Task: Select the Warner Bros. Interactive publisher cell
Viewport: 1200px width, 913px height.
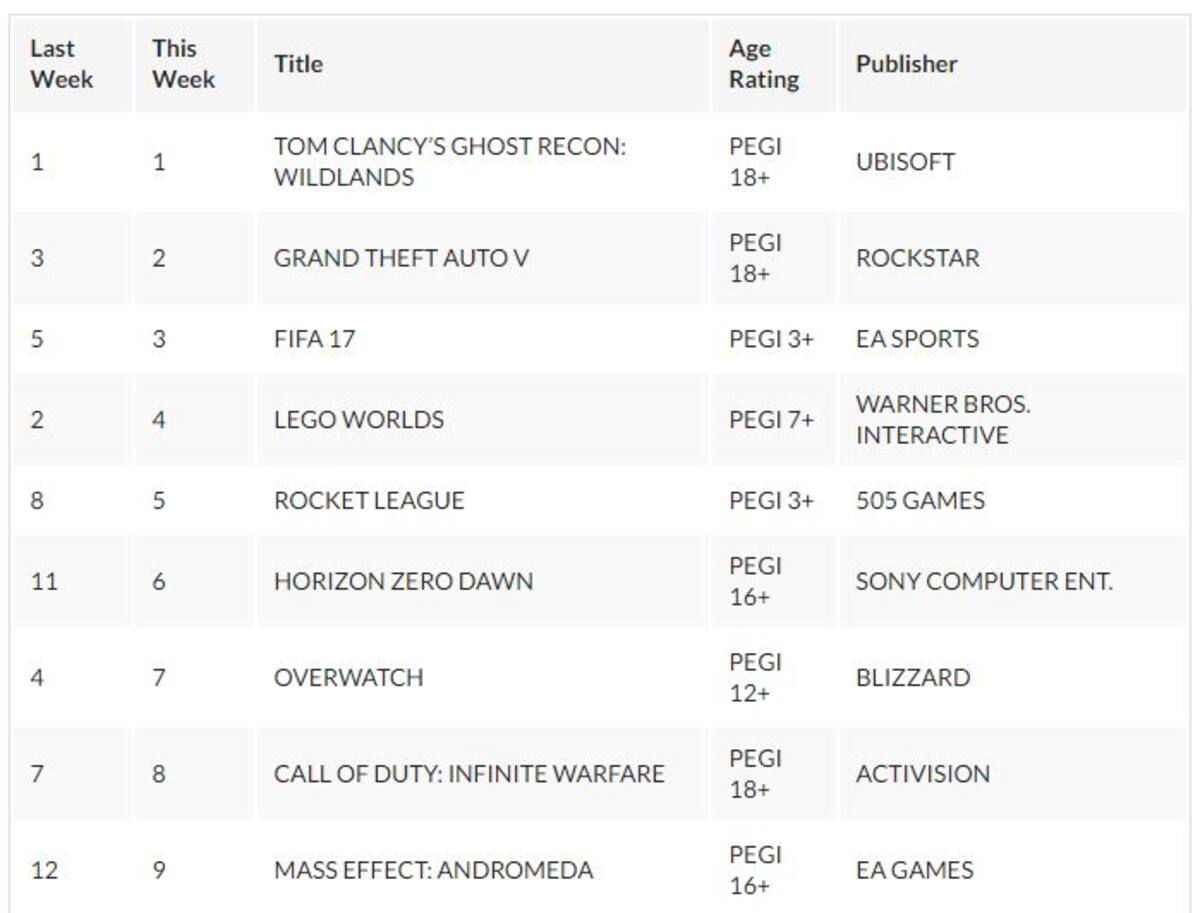Action: [x=1013, y=420]
